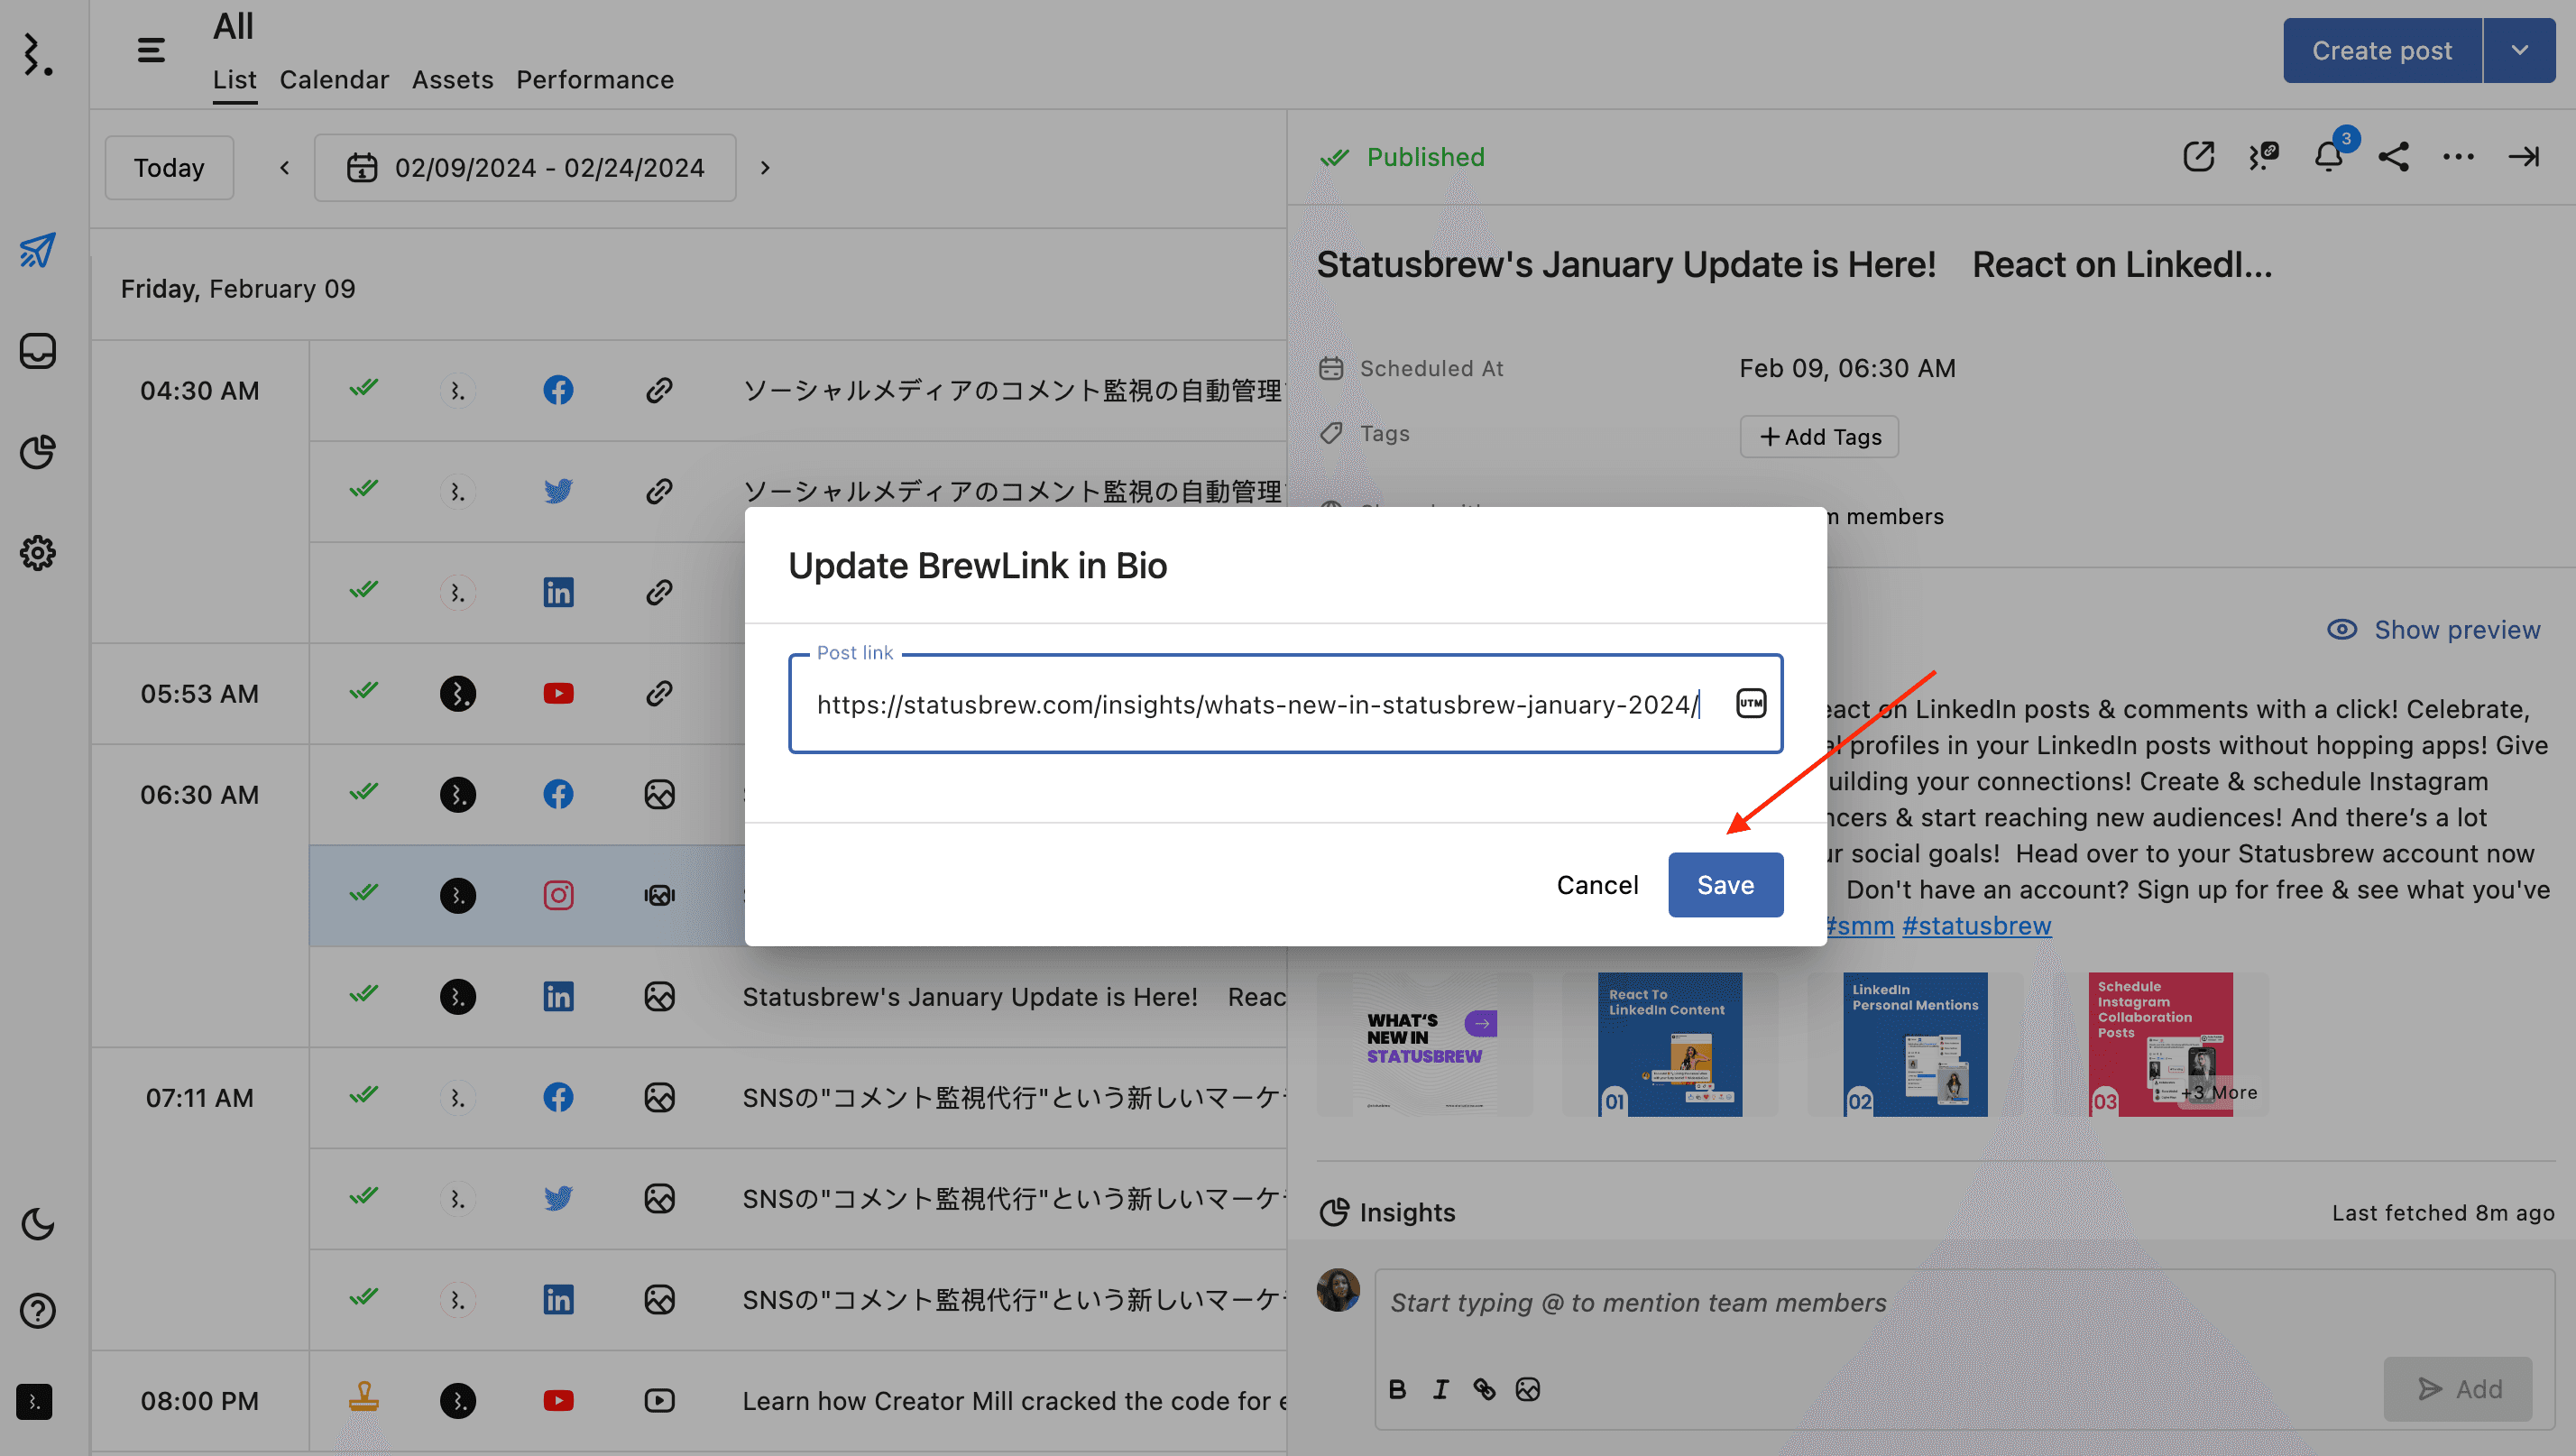Image resolution: width=2576 pixels, height=1456 pixels.
Task: Click the BrewLink in Bio icon in header
Action: (x=2263, y=157)
